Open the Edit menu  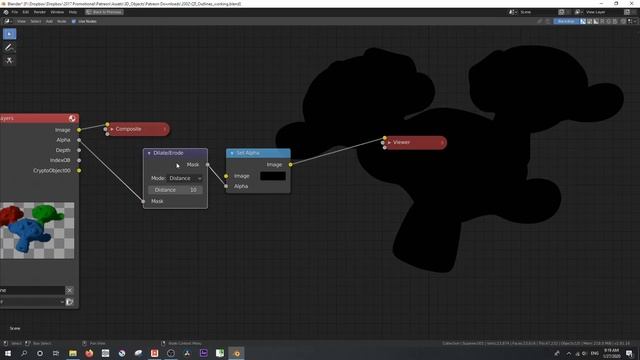[x=26, y=12]
